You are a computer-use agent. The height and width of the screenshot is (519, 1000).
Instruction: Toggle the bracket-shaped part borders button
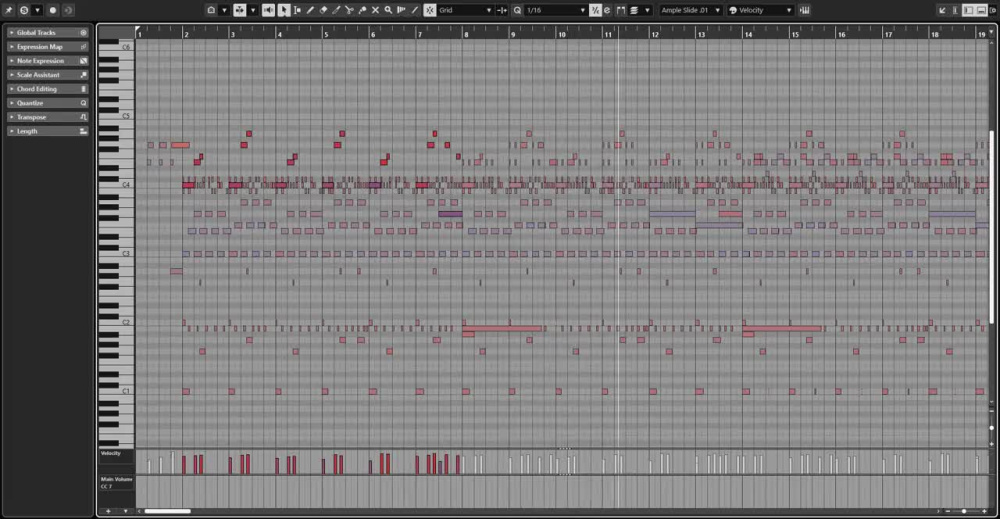point(621,10)
